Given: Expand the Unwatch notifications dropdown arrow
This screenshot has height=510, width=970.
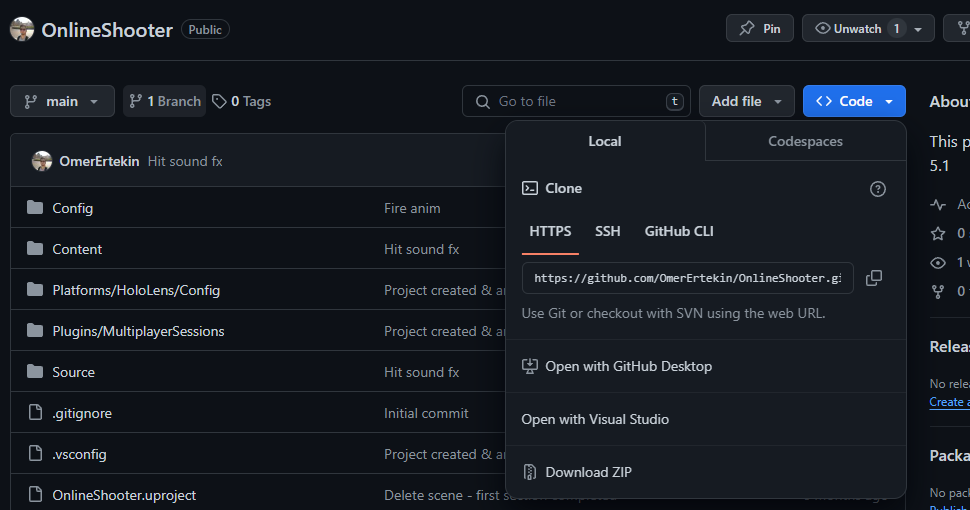Looking at the screenshot, I should tap(919, 29).
